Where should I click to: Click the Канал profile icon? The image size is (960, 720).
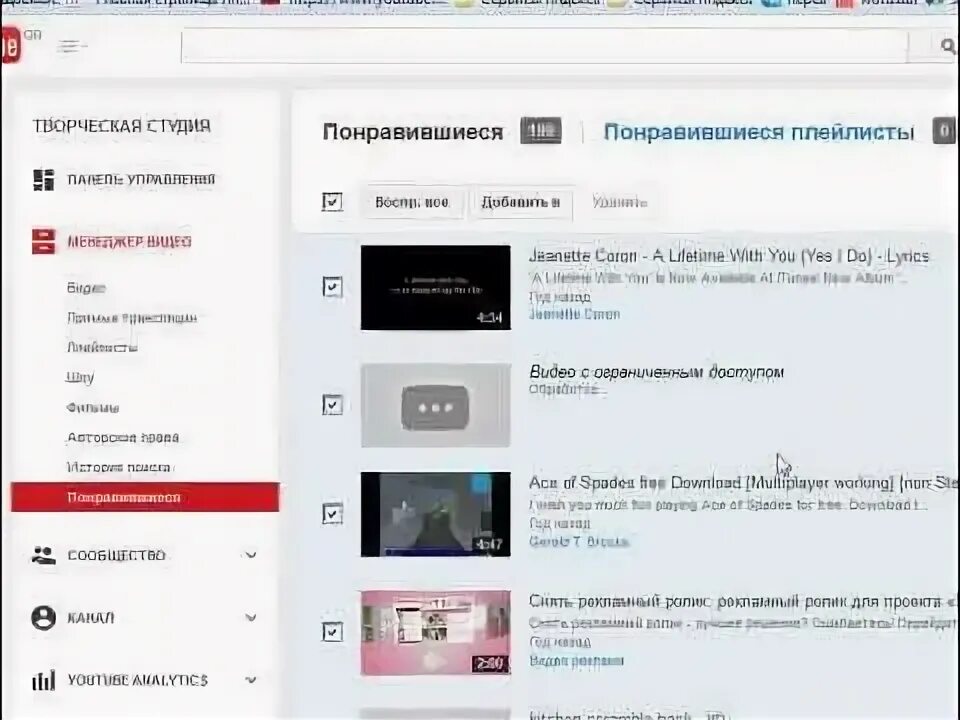click(43, 618)
